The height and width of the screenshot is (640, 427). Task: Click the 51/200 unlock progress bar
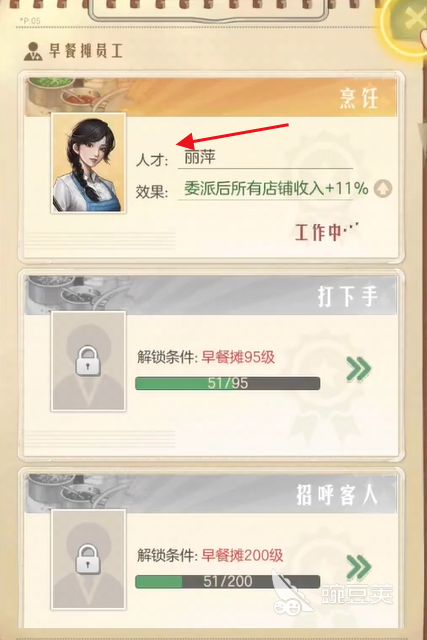coord(227,581)
